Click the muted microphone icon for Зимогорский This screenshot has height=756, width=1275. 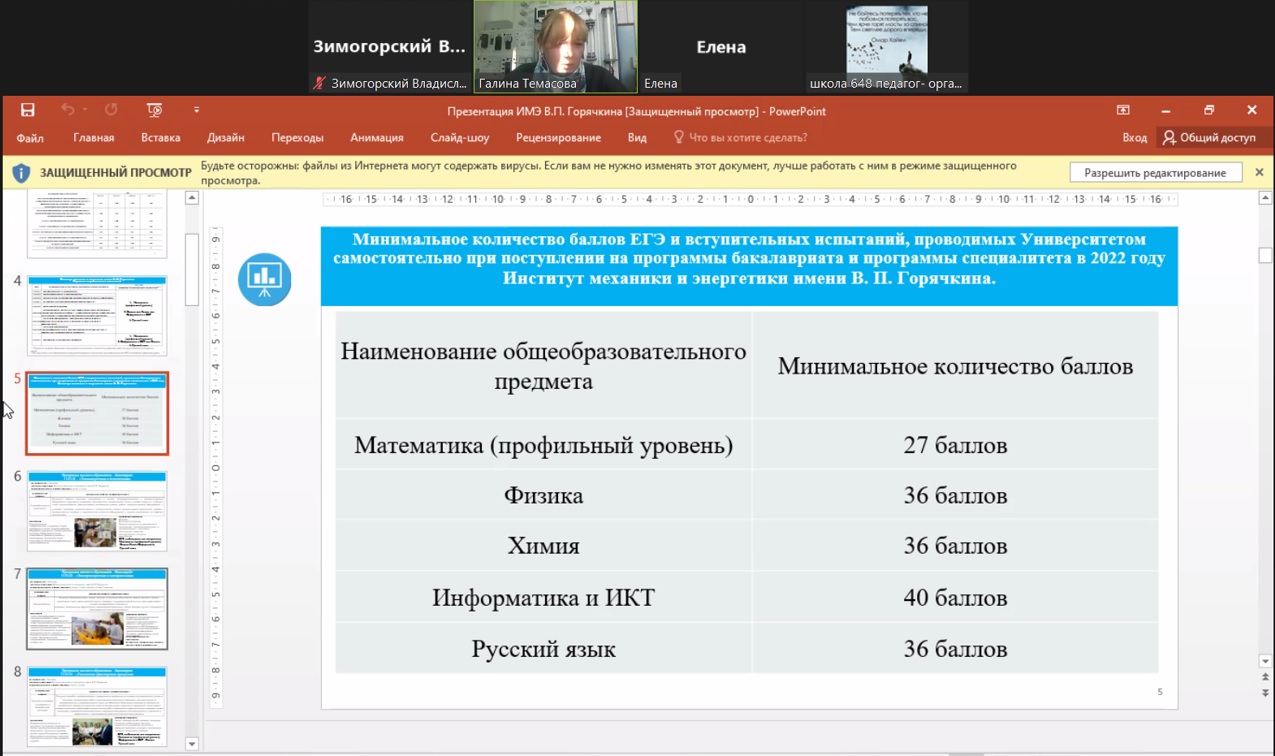(319, 84)
